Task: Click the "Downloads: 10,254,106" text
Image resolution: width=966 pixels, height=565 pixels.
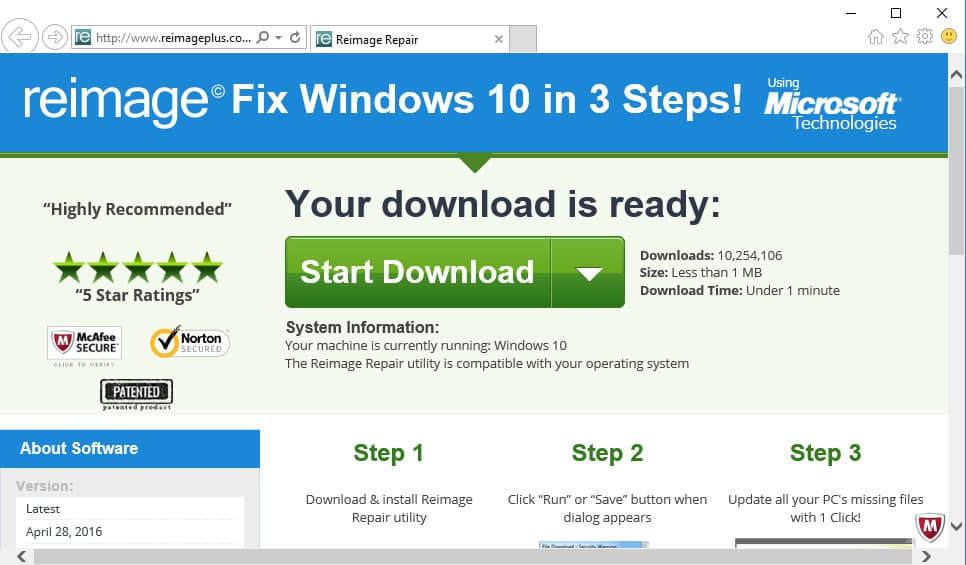Action: (711, 256)
